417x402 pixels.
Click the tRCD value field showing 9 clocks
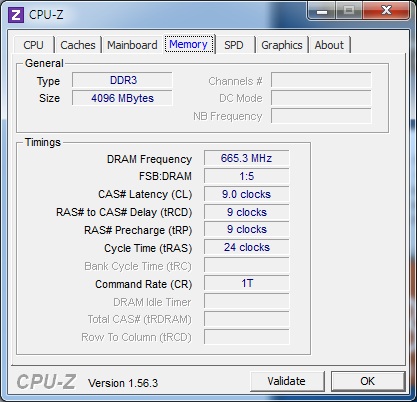[247, 212]
